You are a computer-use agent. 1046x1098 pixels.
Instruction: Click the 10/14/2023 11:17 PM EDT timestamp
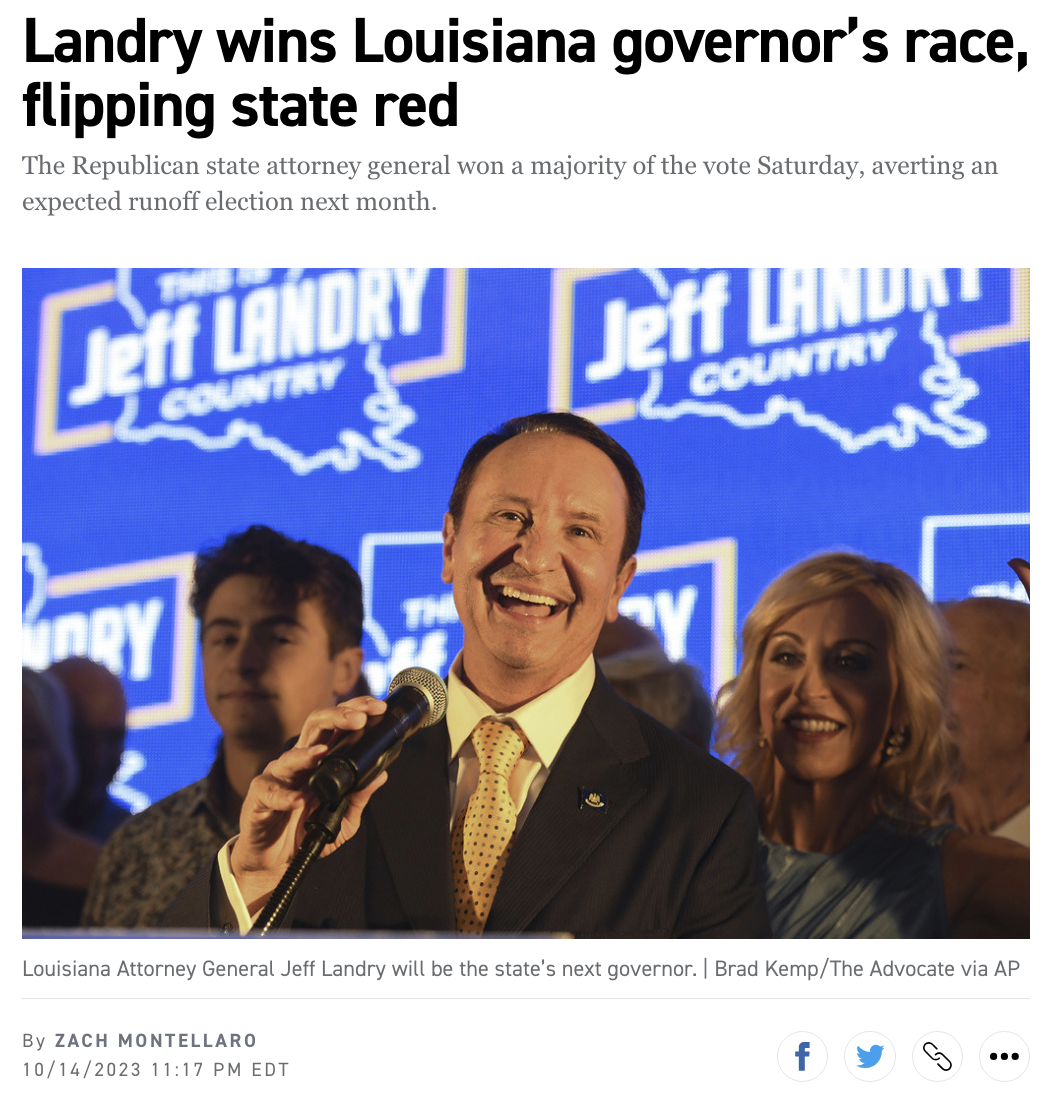coord(155,1070)
